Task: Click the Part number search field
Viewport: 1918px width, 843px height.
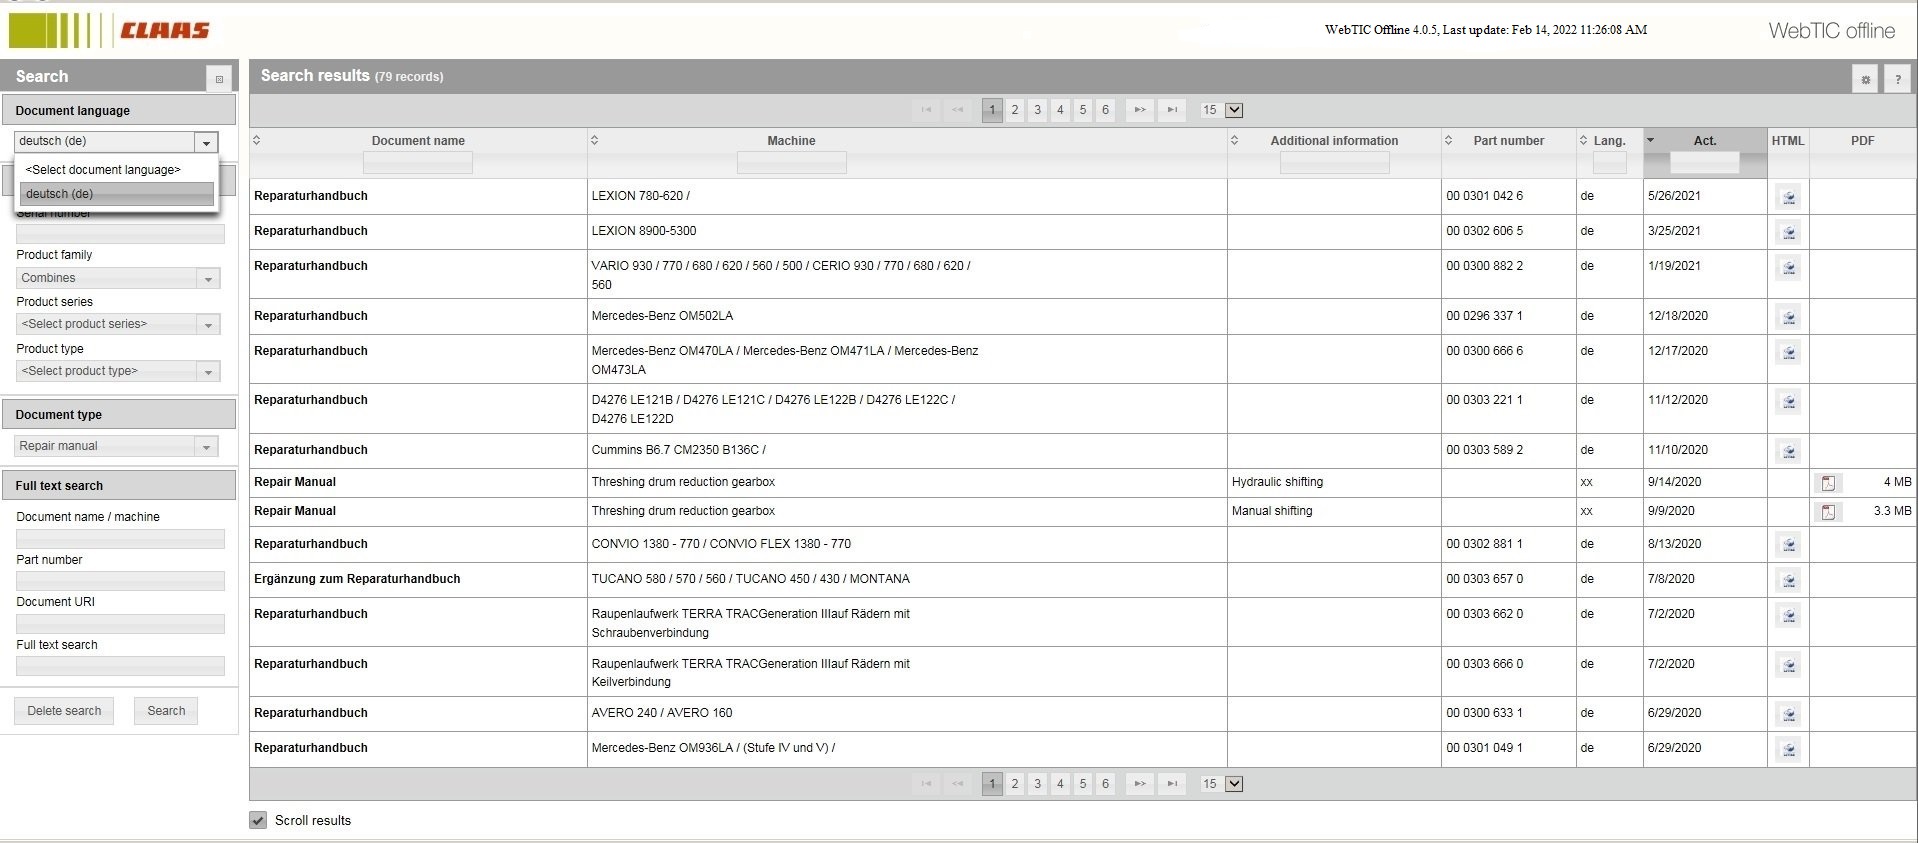Action: pos(120,581)
